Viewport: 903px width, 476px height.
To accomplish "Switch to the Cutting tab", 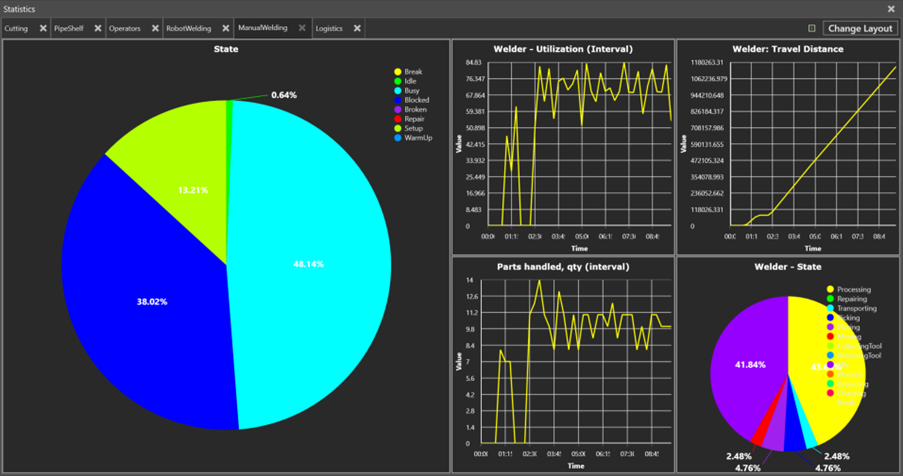I will tap(17, 29).
